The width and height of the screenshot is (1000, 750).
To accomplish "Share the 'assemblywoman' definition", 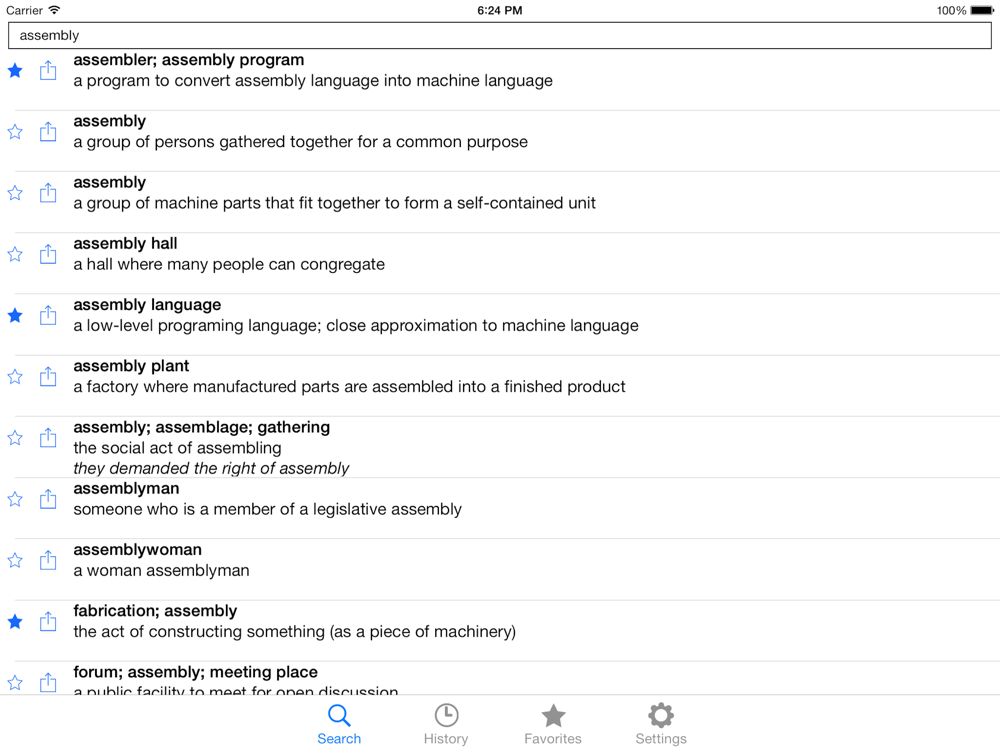I will pyautogui.click(x=48, y=560).
